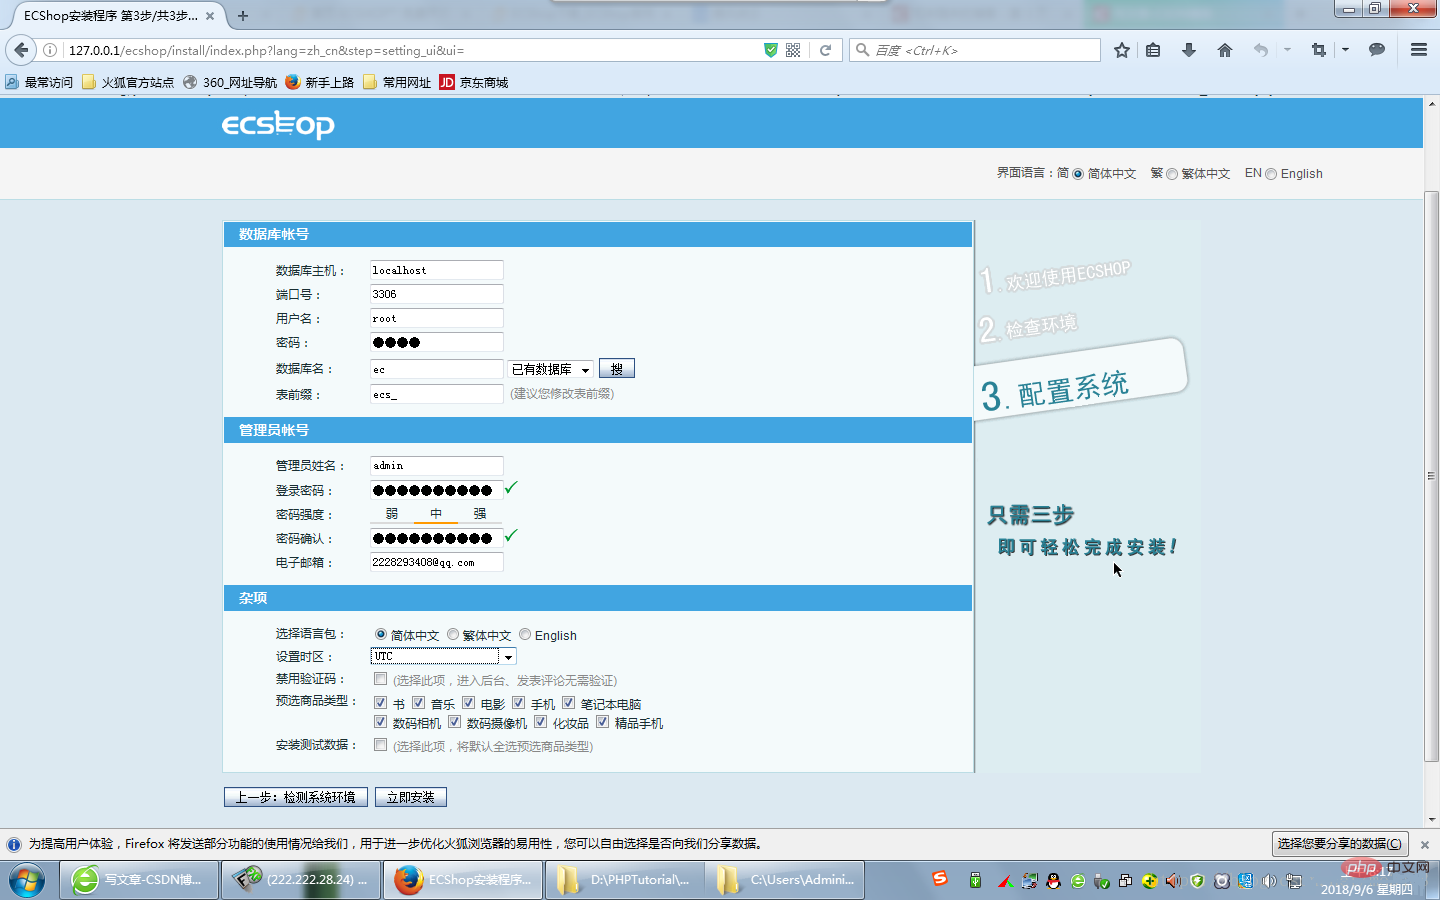Click the ECShop logo in header
The height and width of the screenshot is (900, 1440).
(278, 124)
